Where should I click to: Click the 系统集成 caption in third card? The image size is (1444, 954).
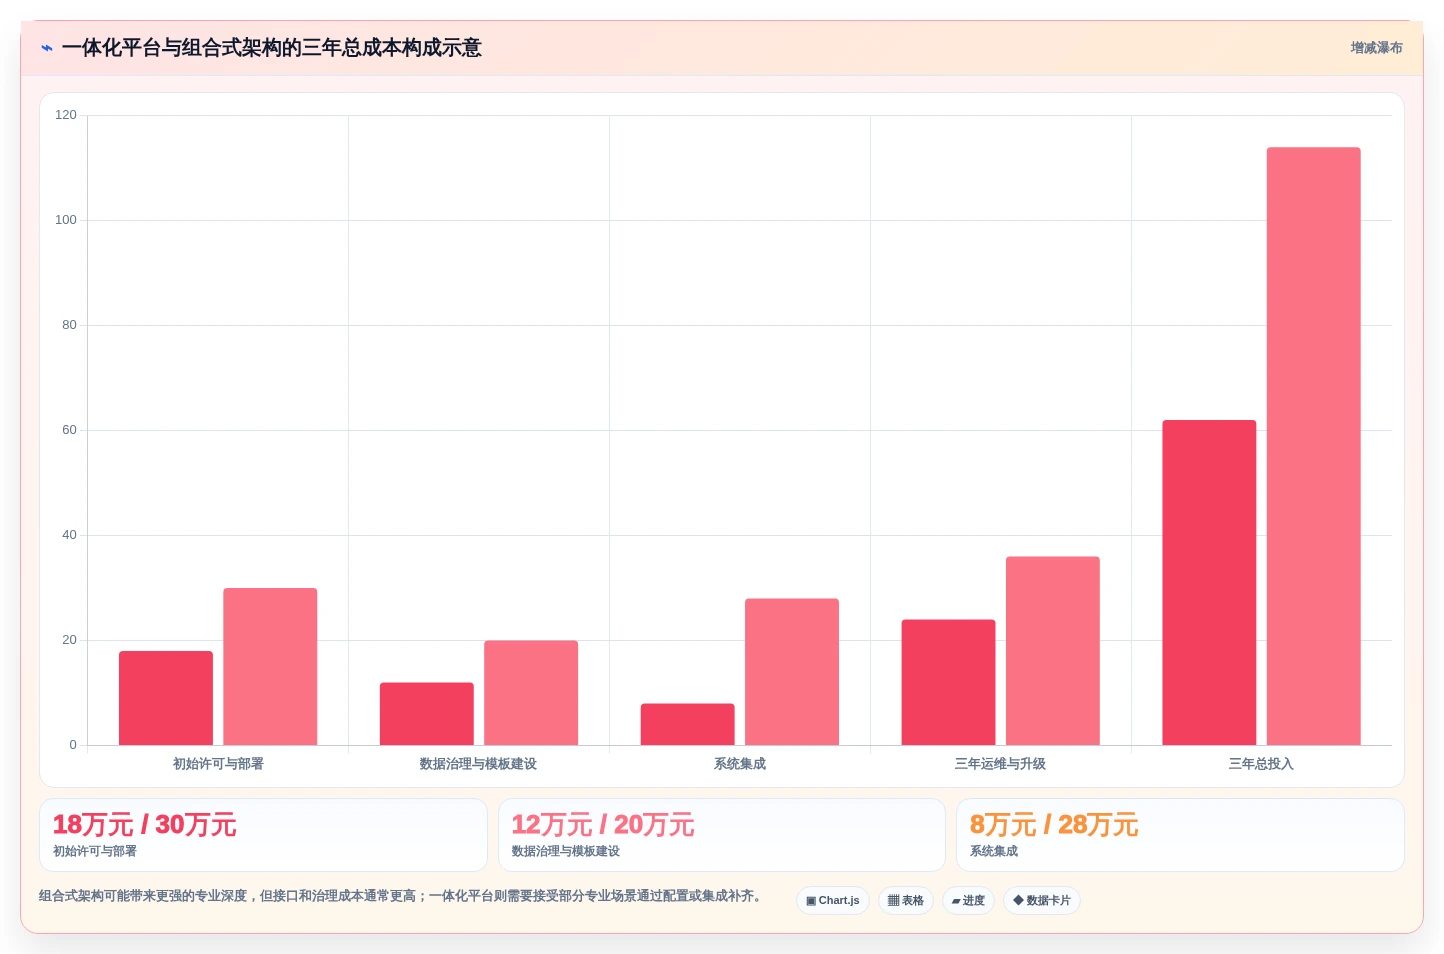[994, 852]
